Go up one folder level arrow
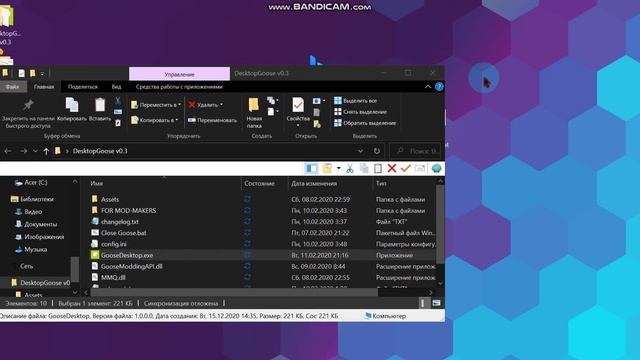The image size is (640, 360). pyautogui.click(x=46, y=151)
